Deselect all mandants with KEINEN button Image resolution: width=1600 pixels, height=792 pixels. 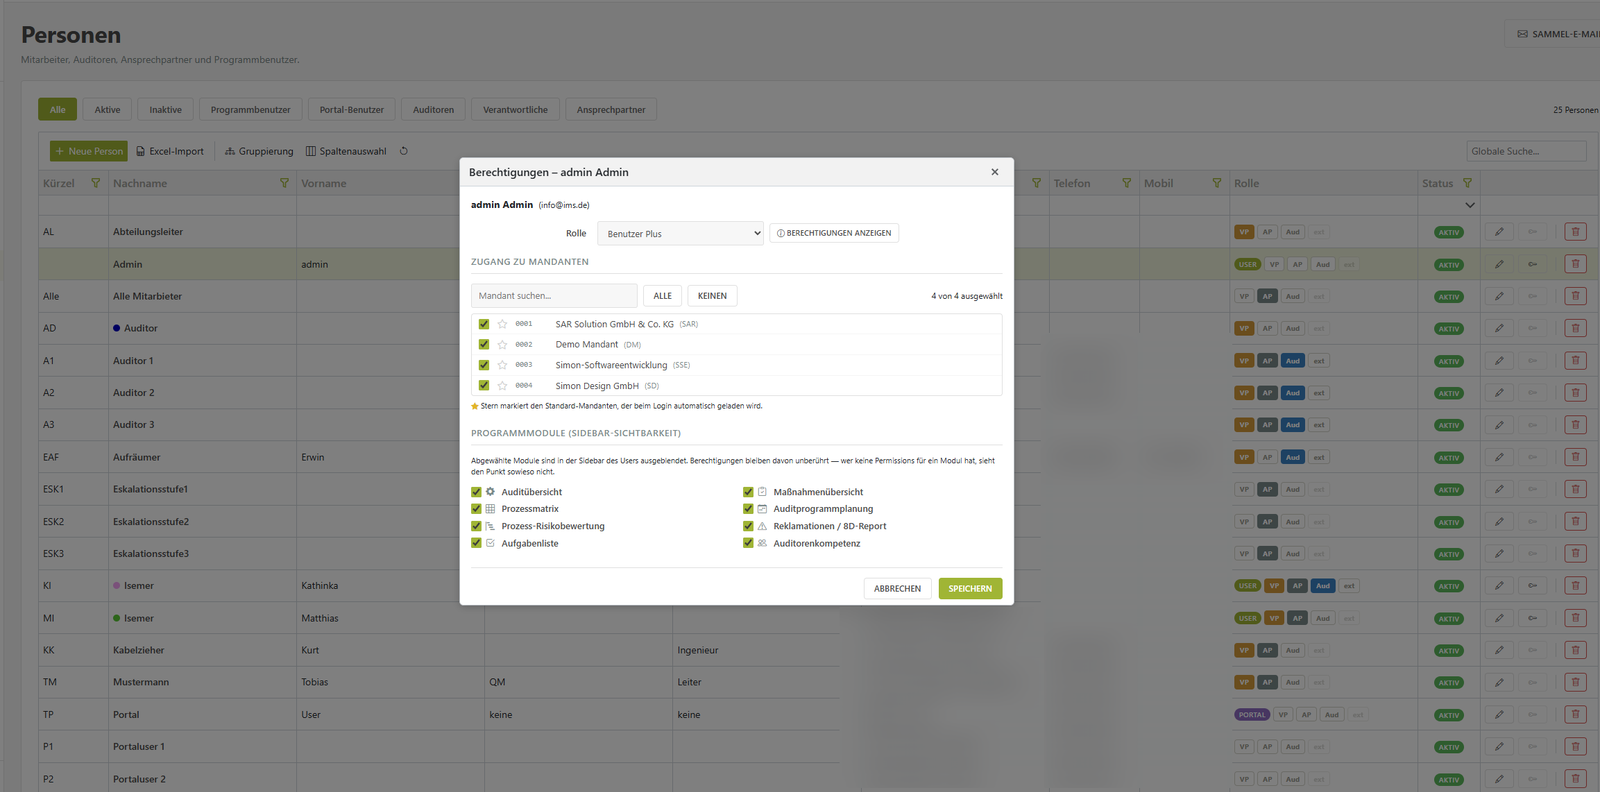pos(712,296)
